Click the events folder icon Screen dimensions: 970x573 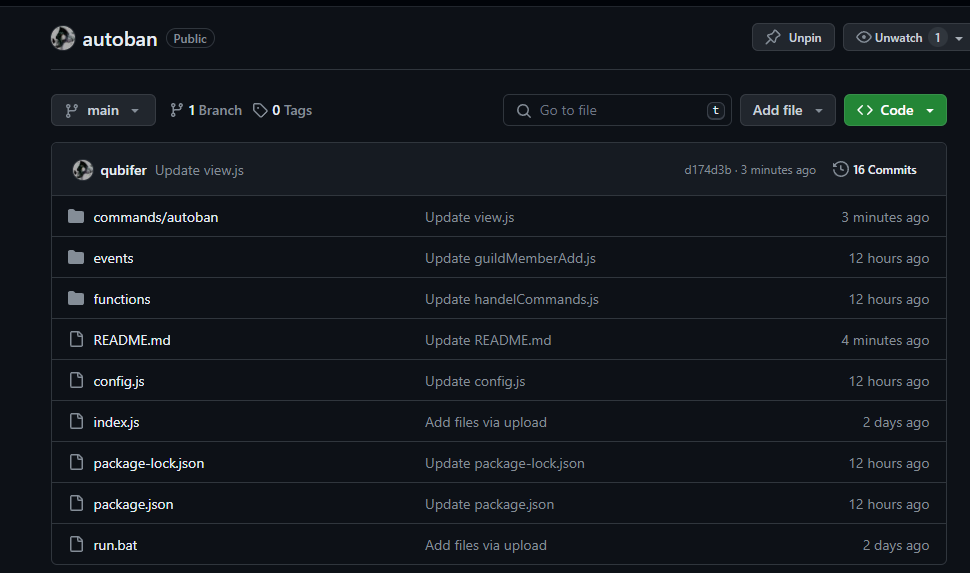pyautogui.click(x=76, y=258)
